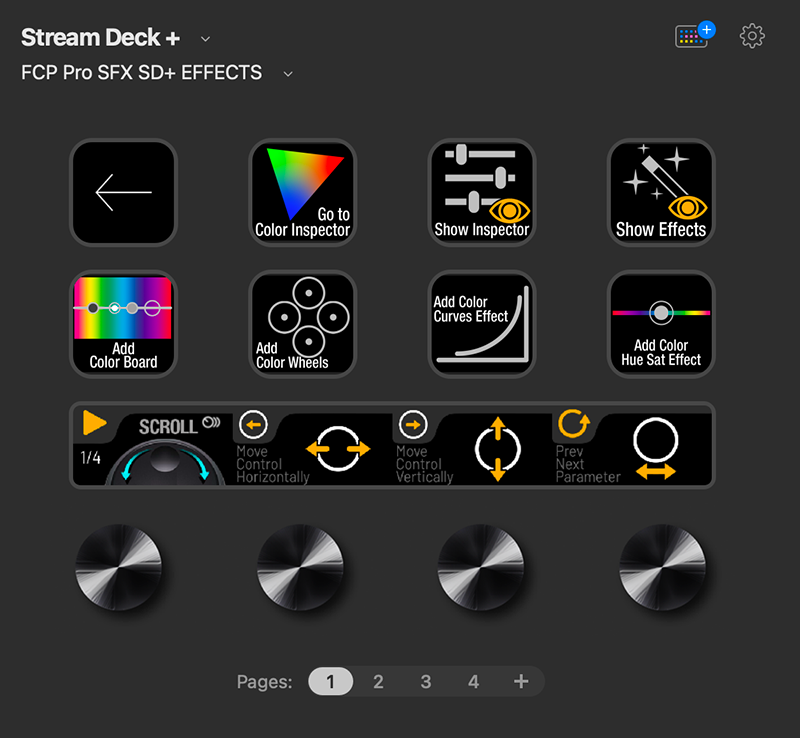The width and height of the screenshot is (800, 738).
Task: Open the Stream Deck device selector icon
Action: click(691, 35)
